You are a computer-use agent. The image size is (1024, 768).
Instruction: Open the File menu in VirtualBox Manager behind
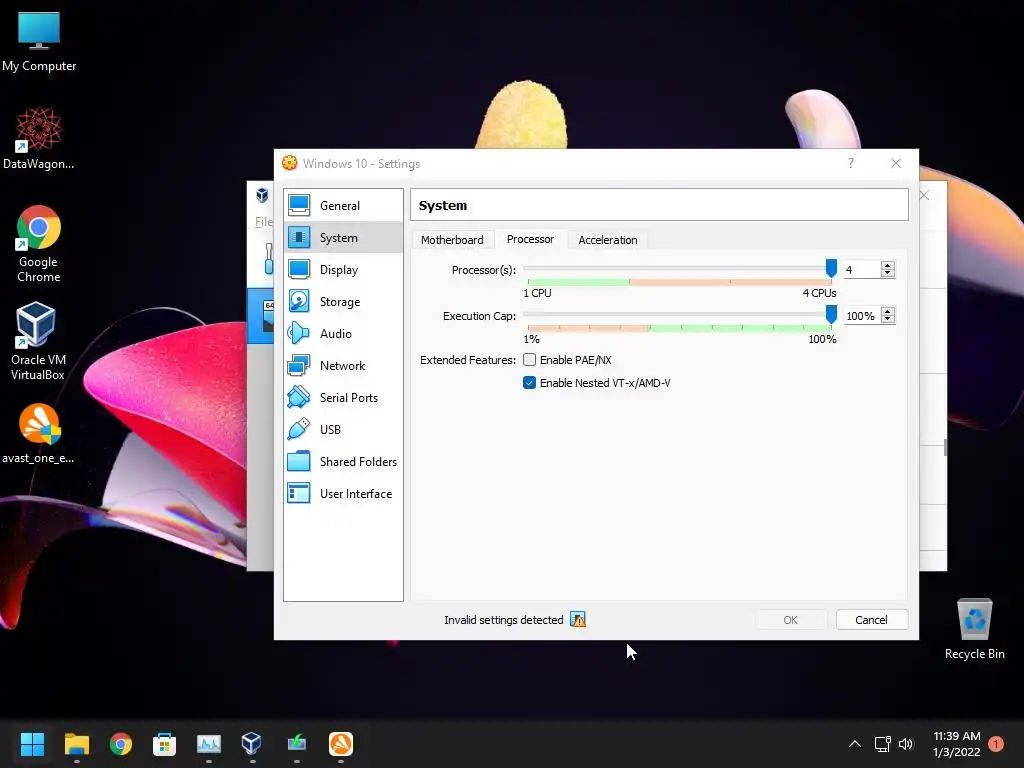tap(263, 222)
